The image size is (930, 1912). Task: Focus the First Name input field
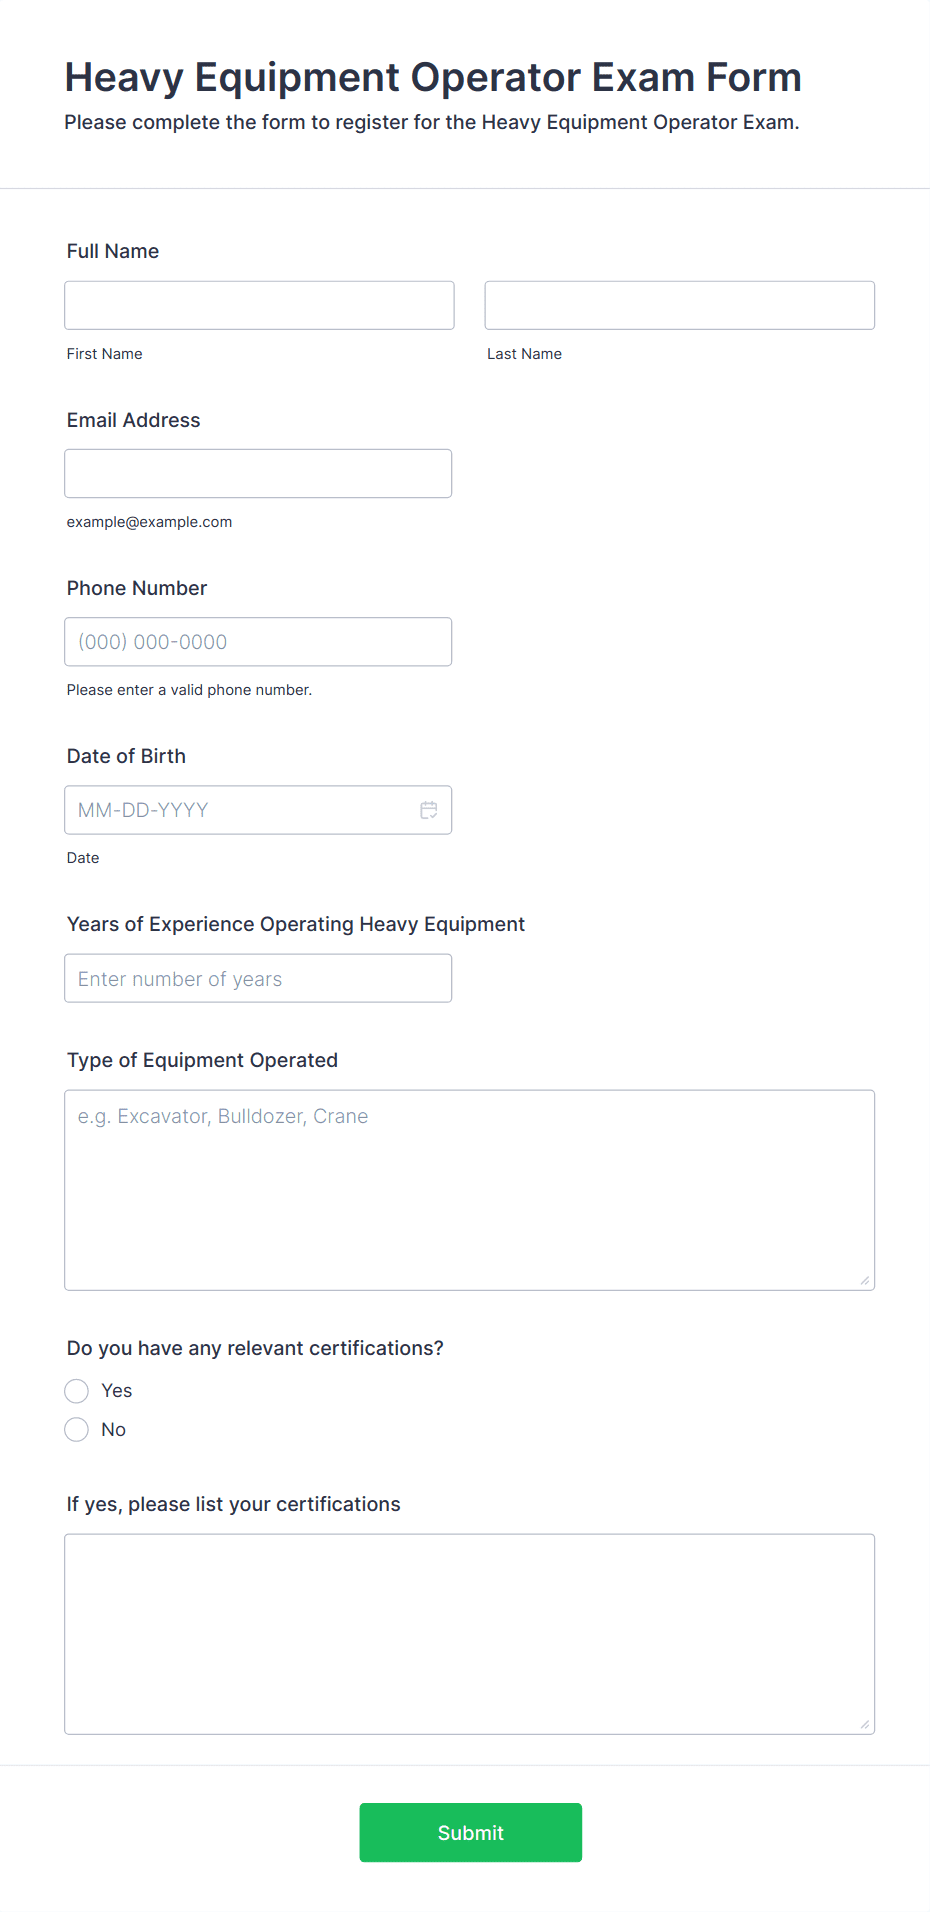coord(259,305)
